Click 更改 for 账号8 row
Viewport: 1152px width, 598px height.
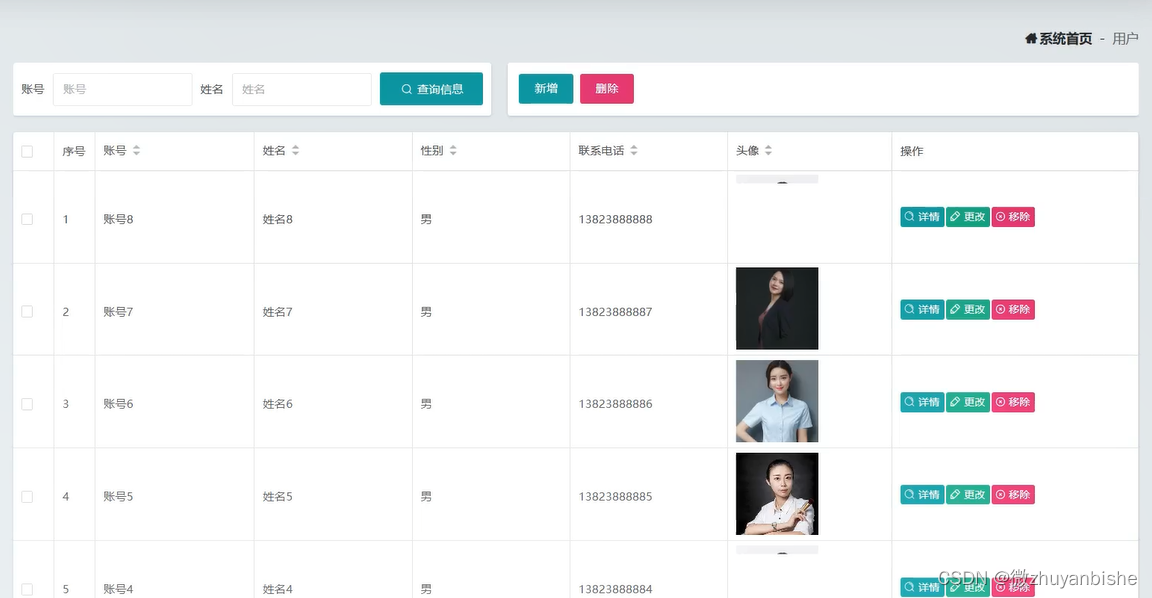click(x=968, y=217)
